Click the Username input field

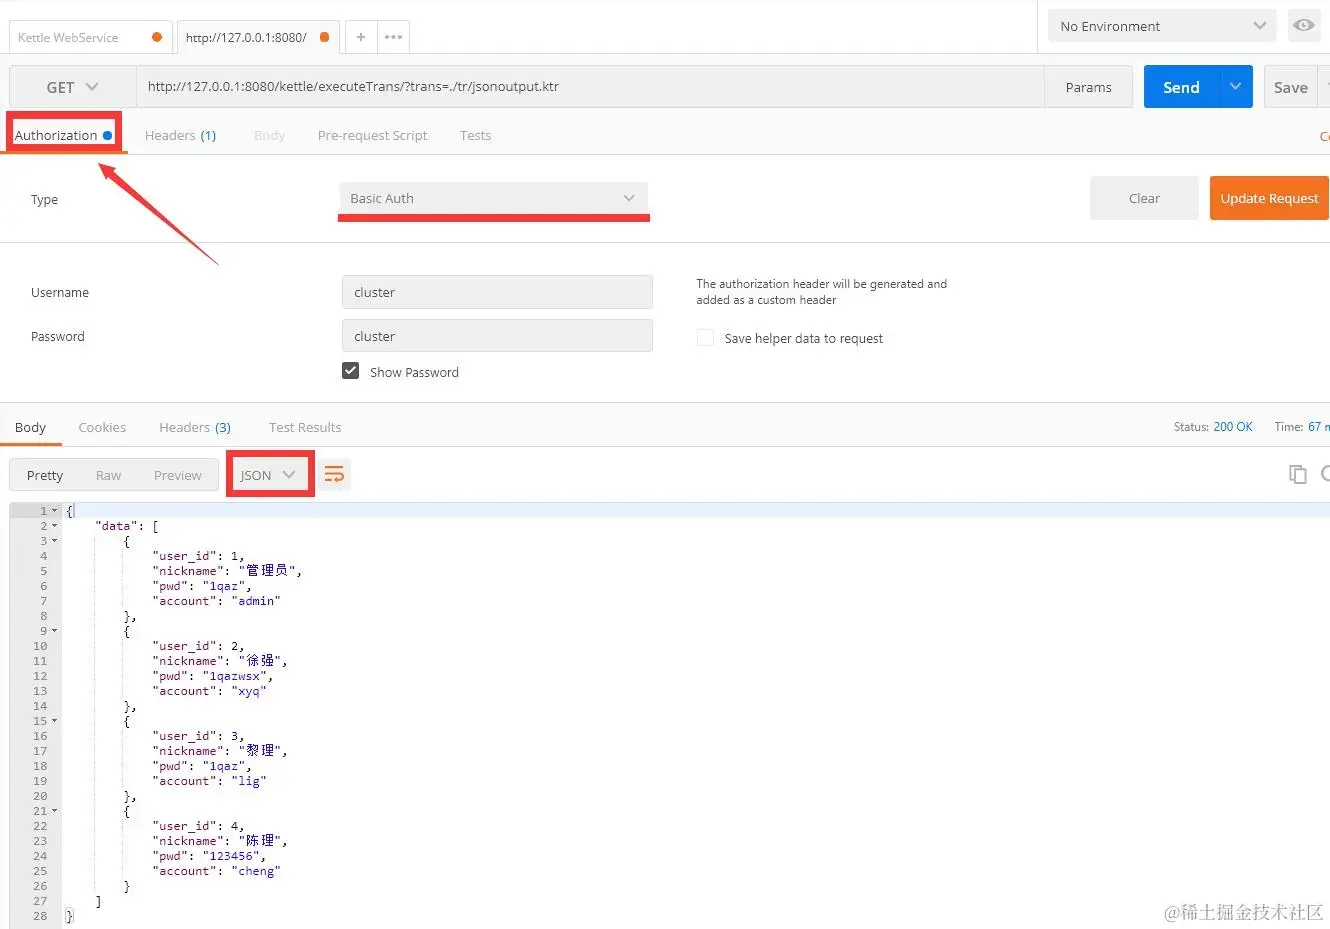click(x=497, y=292)
